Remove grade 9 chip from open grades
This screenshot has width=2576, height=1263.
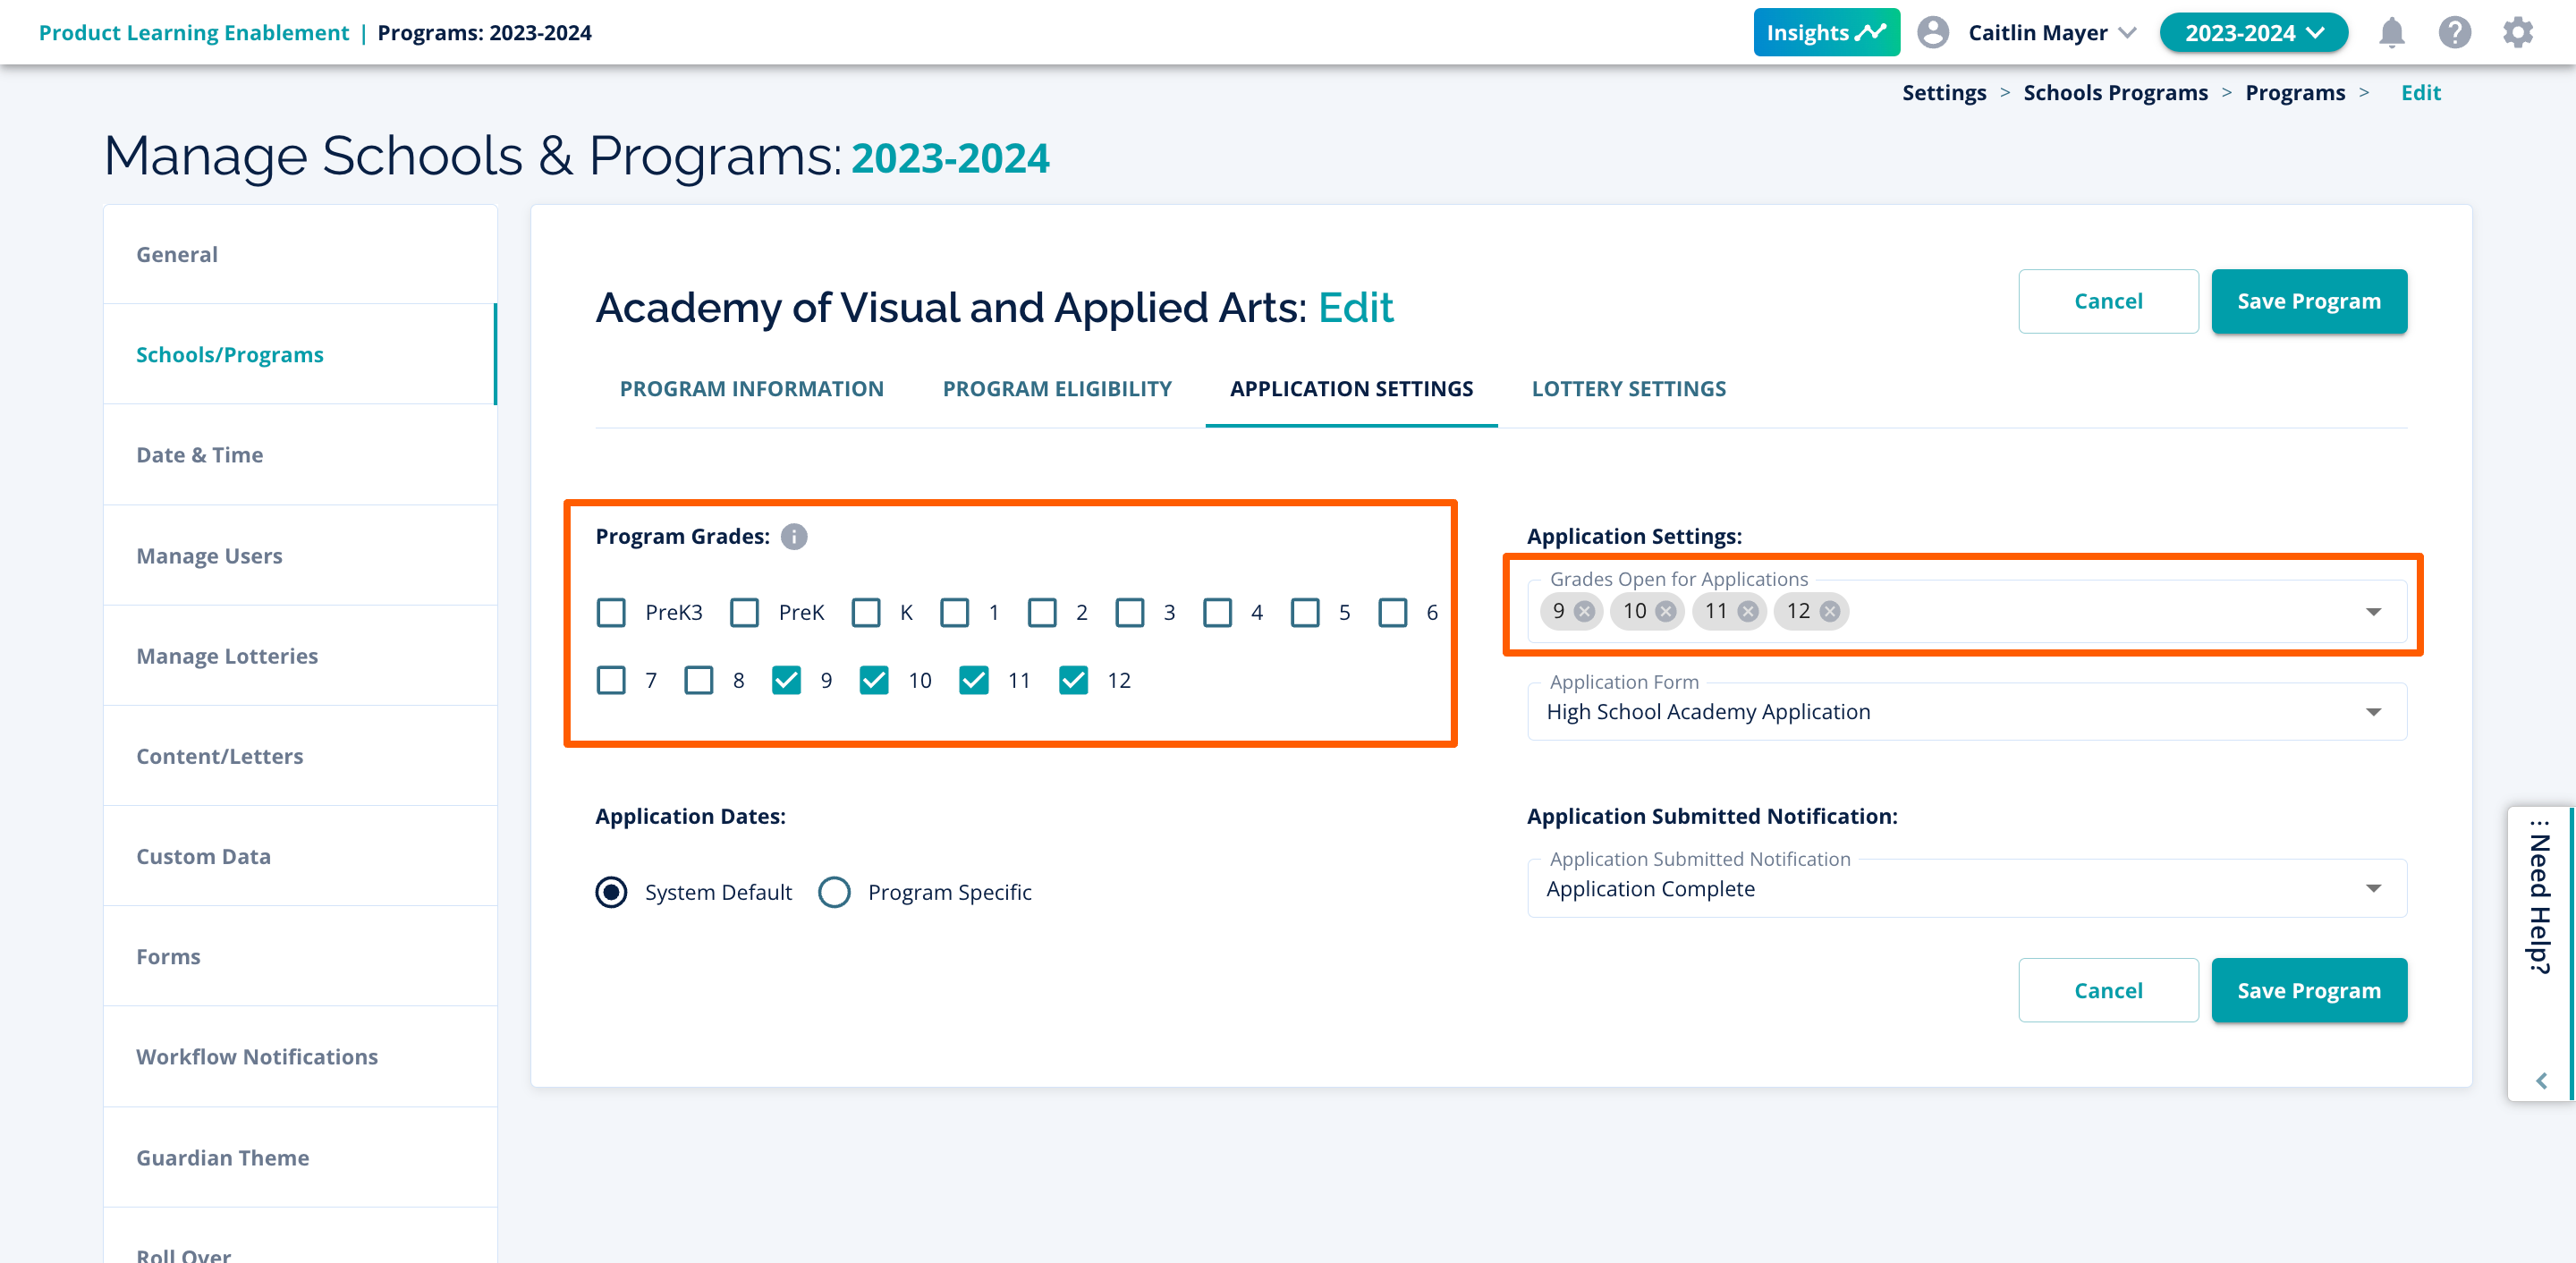[1584, 612]
